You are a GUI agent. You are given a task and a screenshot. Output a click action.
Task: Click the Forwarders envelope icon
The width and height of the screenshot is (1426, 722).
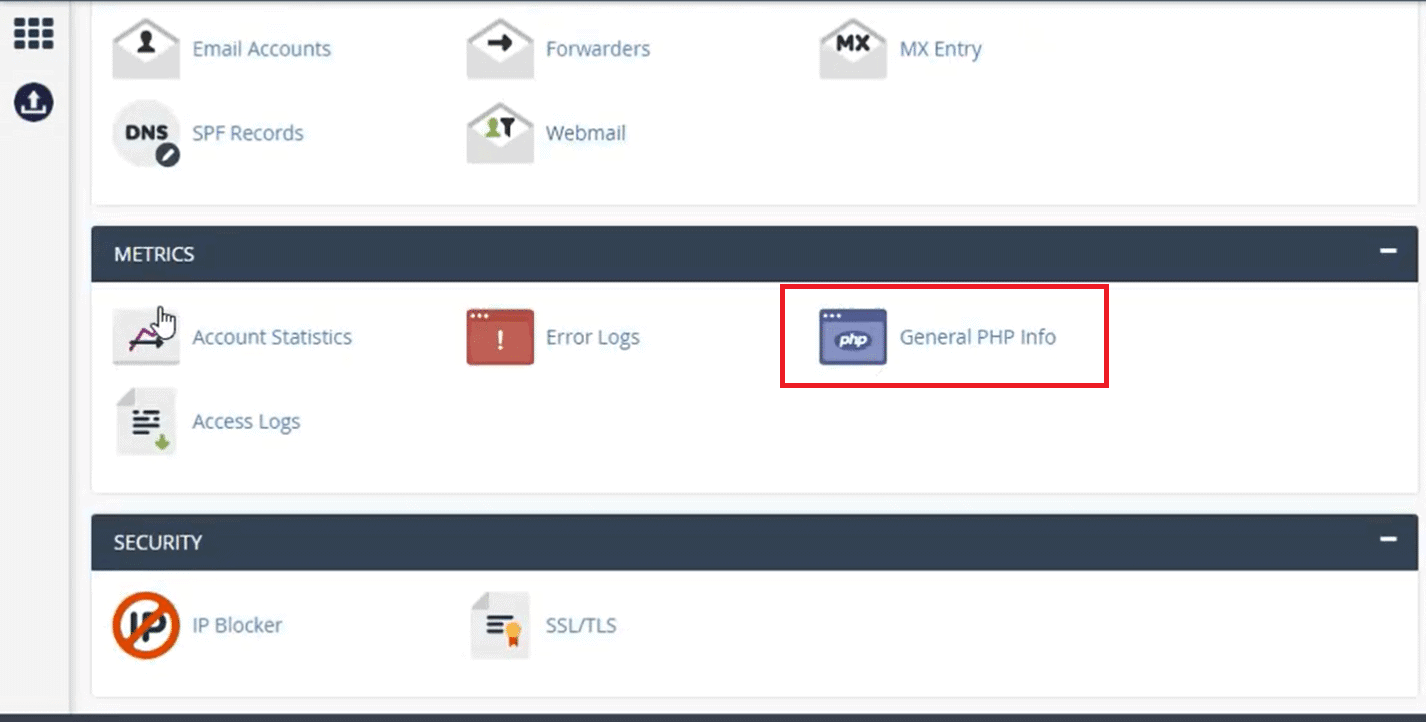pyautogui.click(x=499, y=48)
